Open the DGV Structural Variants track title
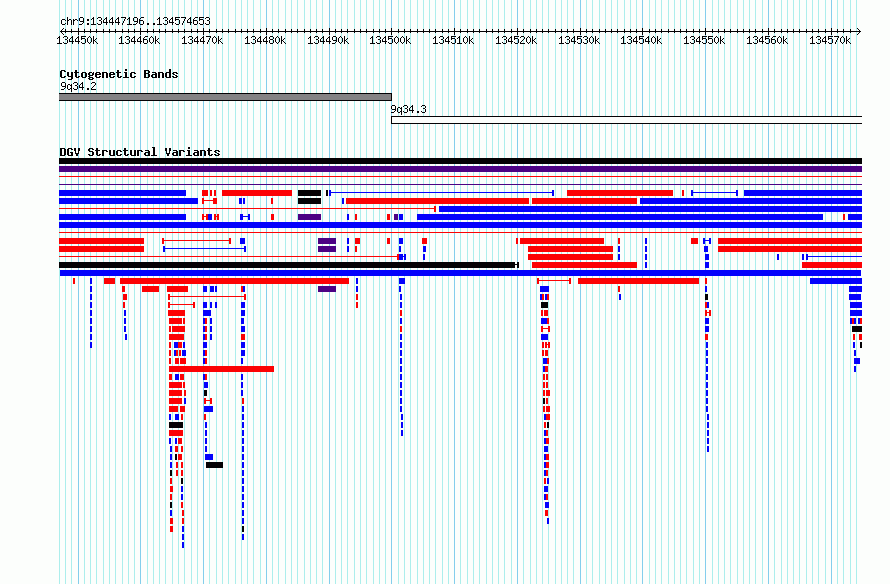 tap(140, 152)
